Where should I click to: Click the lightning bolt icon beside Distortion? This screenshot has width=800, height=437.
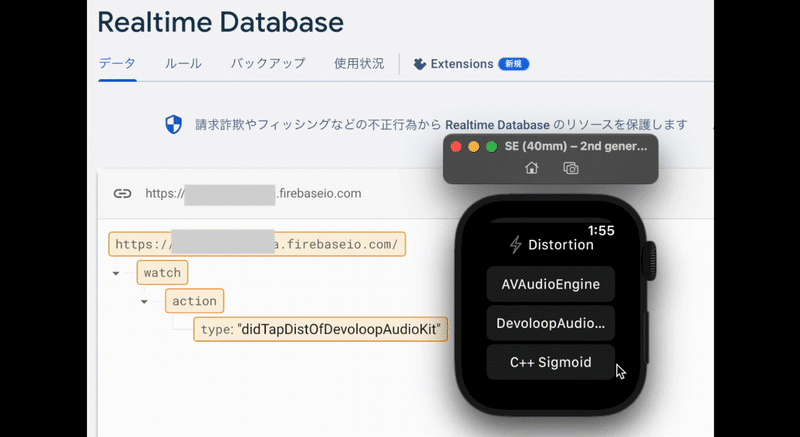point(516,245)
